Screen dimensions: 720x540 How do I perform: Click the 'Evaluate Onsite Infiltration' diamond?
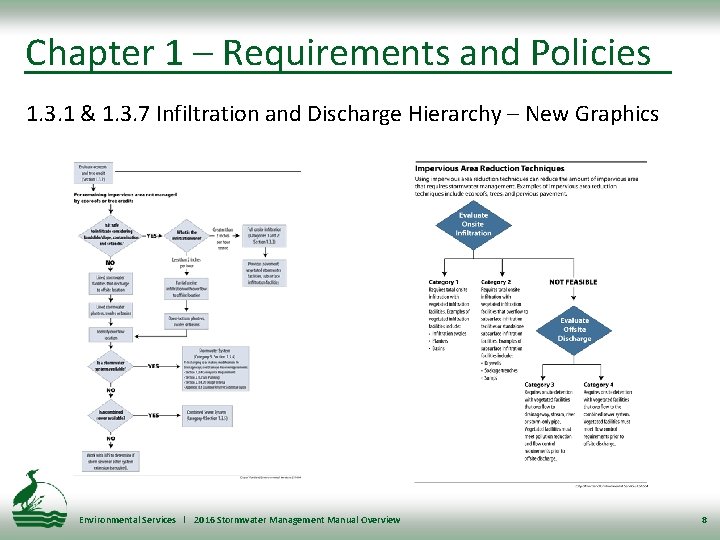[473, 225]
